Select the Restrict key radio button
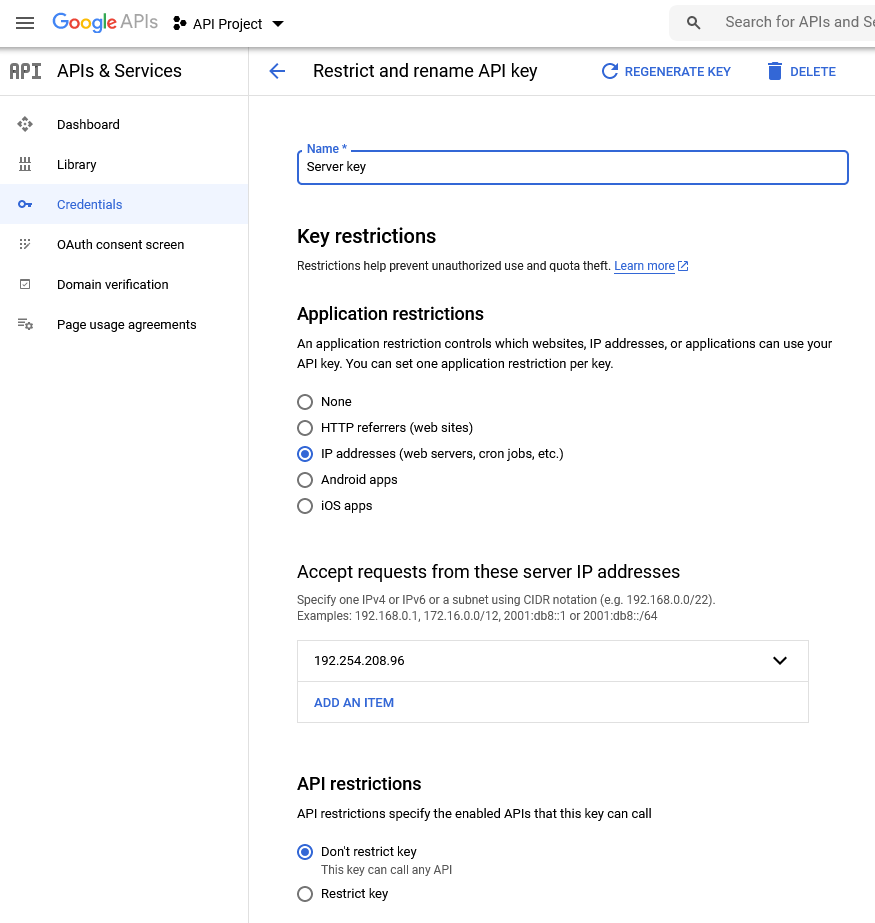The width and height of the screenshot is (875, 923). (305, 894)
